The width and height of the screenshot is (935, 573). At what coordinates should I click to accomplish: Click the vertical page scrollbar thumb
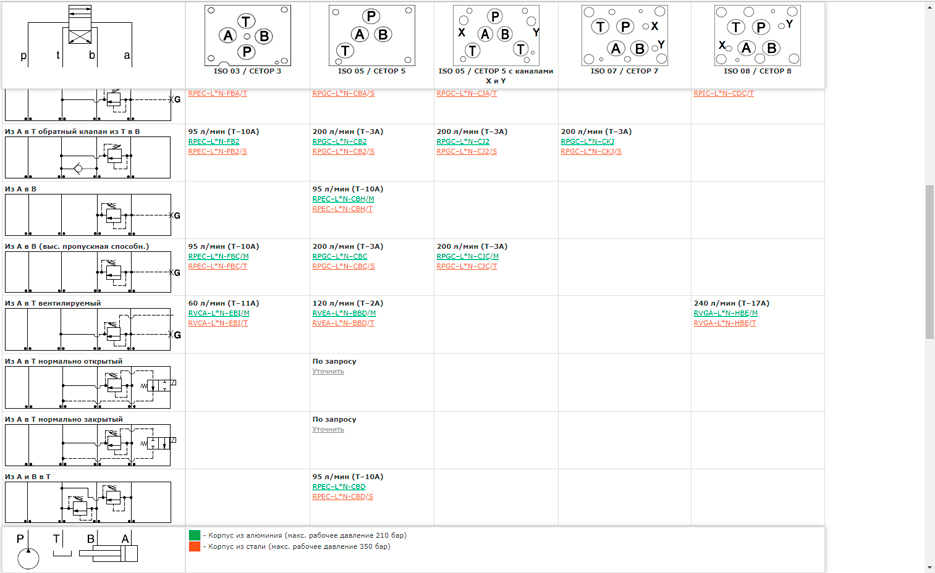pyautogui.click(x=929, y=261)
